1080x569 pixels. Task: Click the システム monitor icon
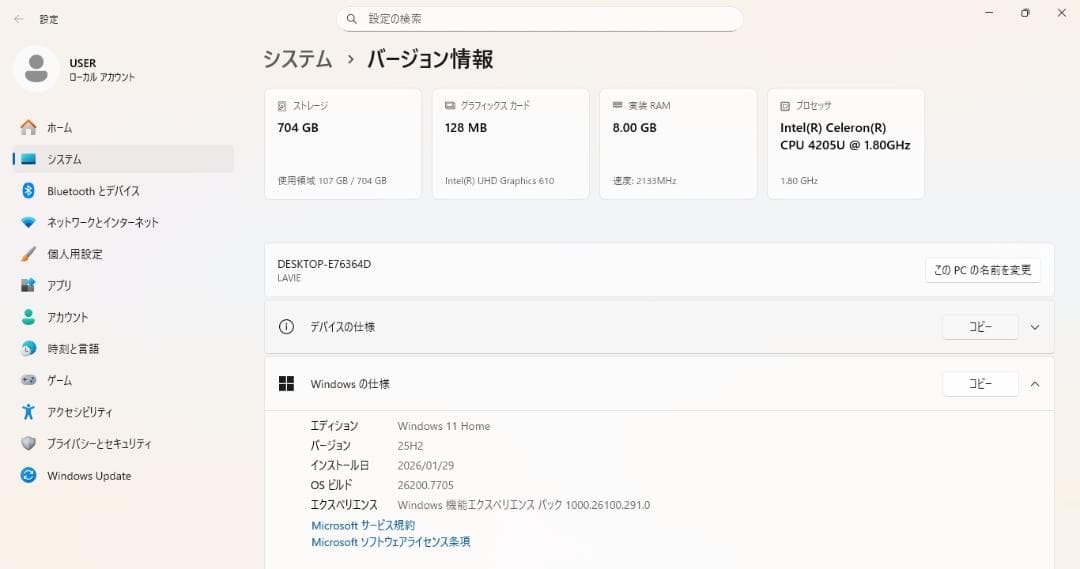click(x=28, y=159)
